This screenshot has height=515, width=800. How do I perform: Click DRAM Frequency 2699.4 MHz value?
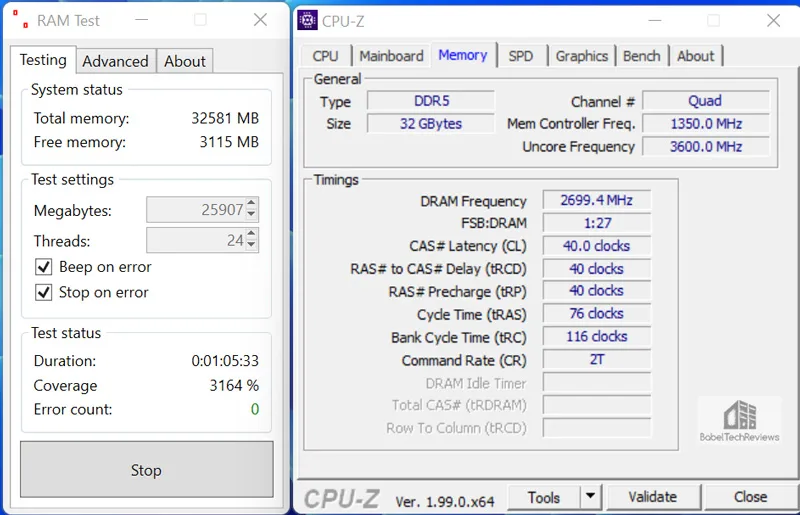[x=596, y=200]
